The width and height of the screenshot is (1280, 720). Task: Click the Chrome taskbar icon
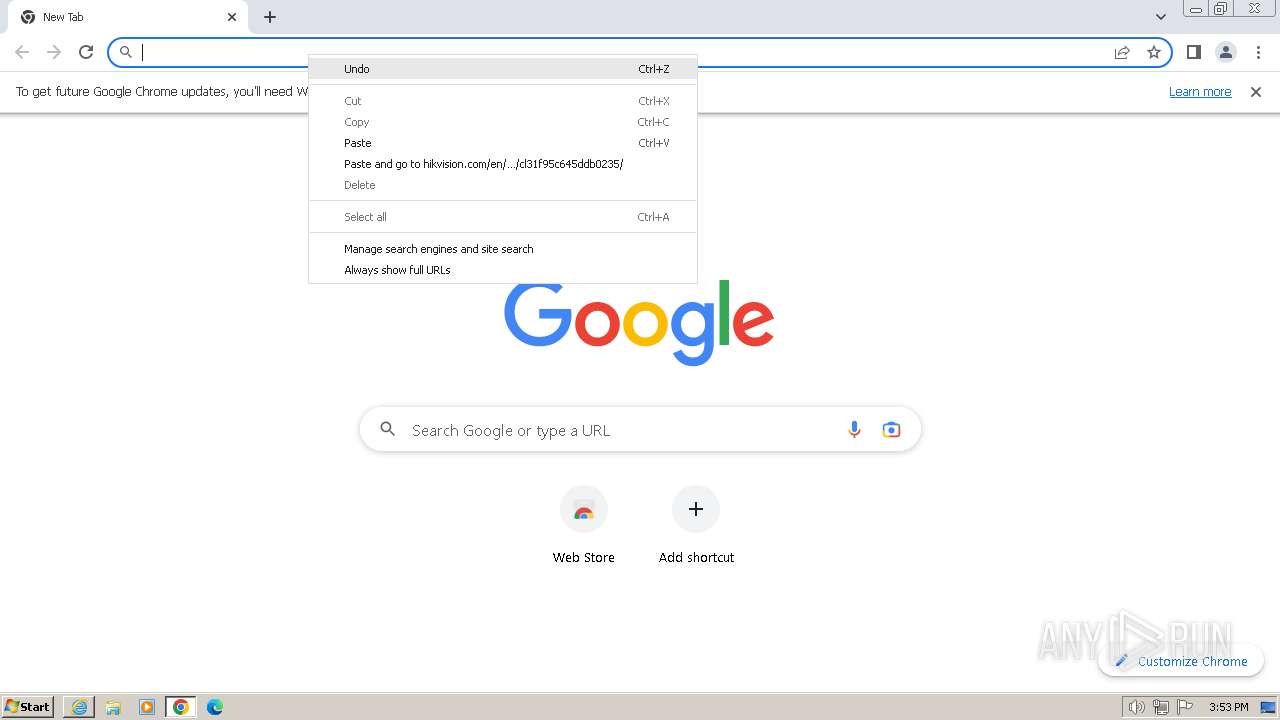[181, 707]
